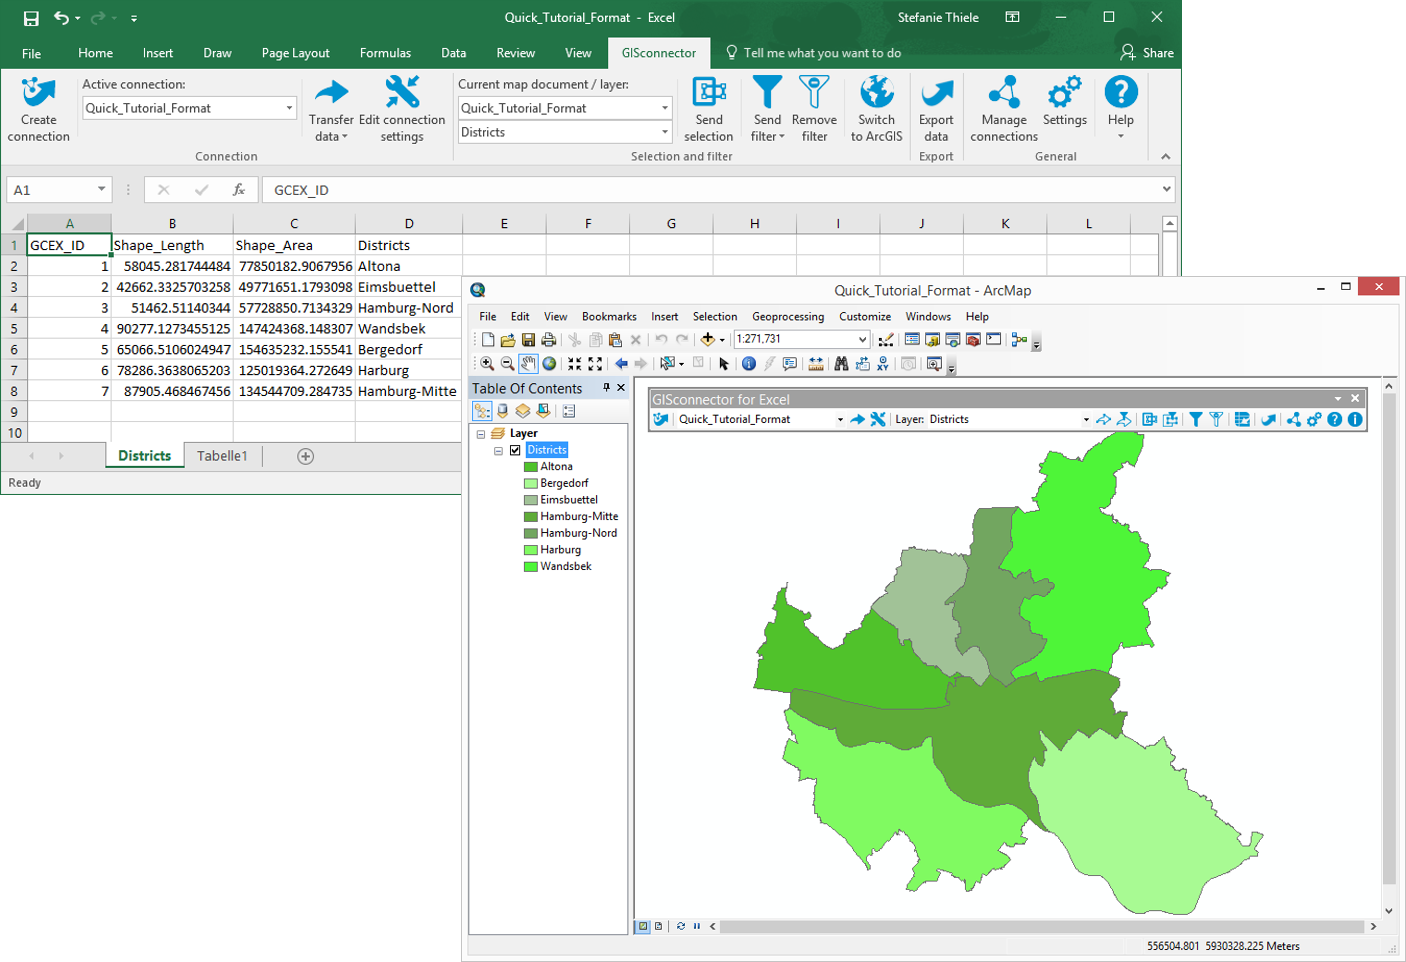Image resolution: width=1406 pixels, height=962 pixels.
Task: Click Create connection in Excel ribbon
Action: 38,110
